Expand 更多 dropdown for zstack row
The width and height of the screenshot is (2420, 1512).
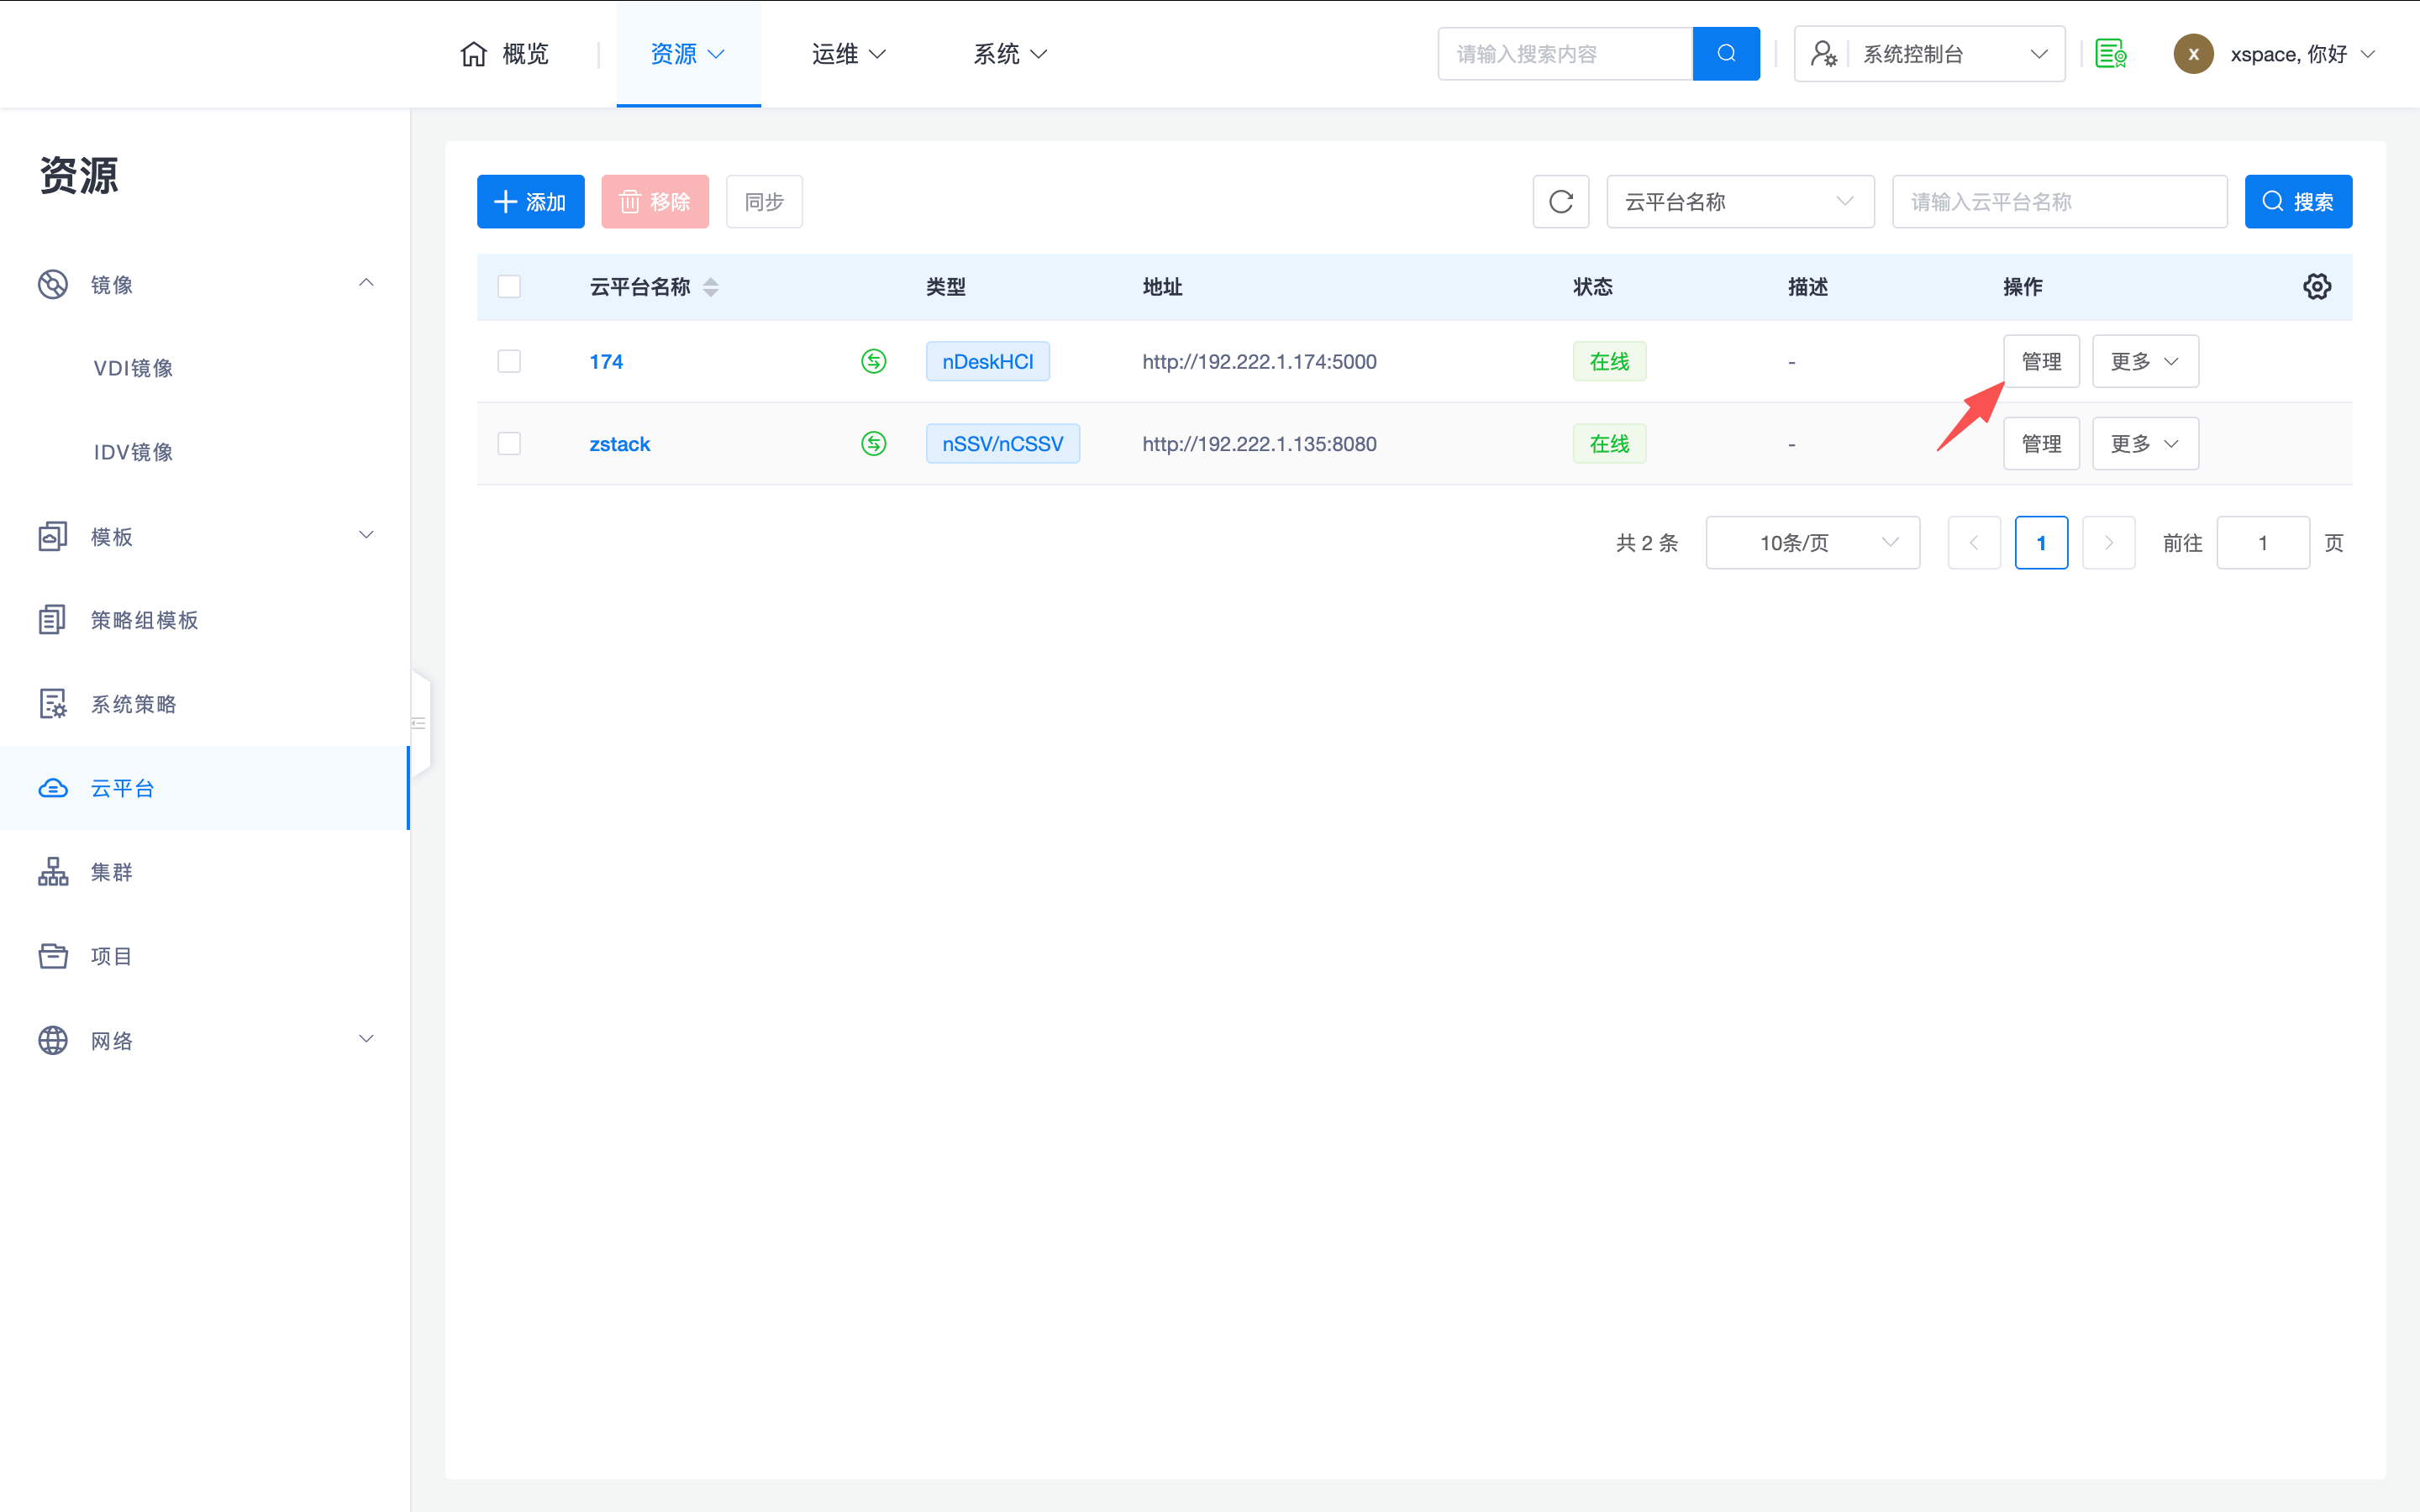tap(2144, 444)
